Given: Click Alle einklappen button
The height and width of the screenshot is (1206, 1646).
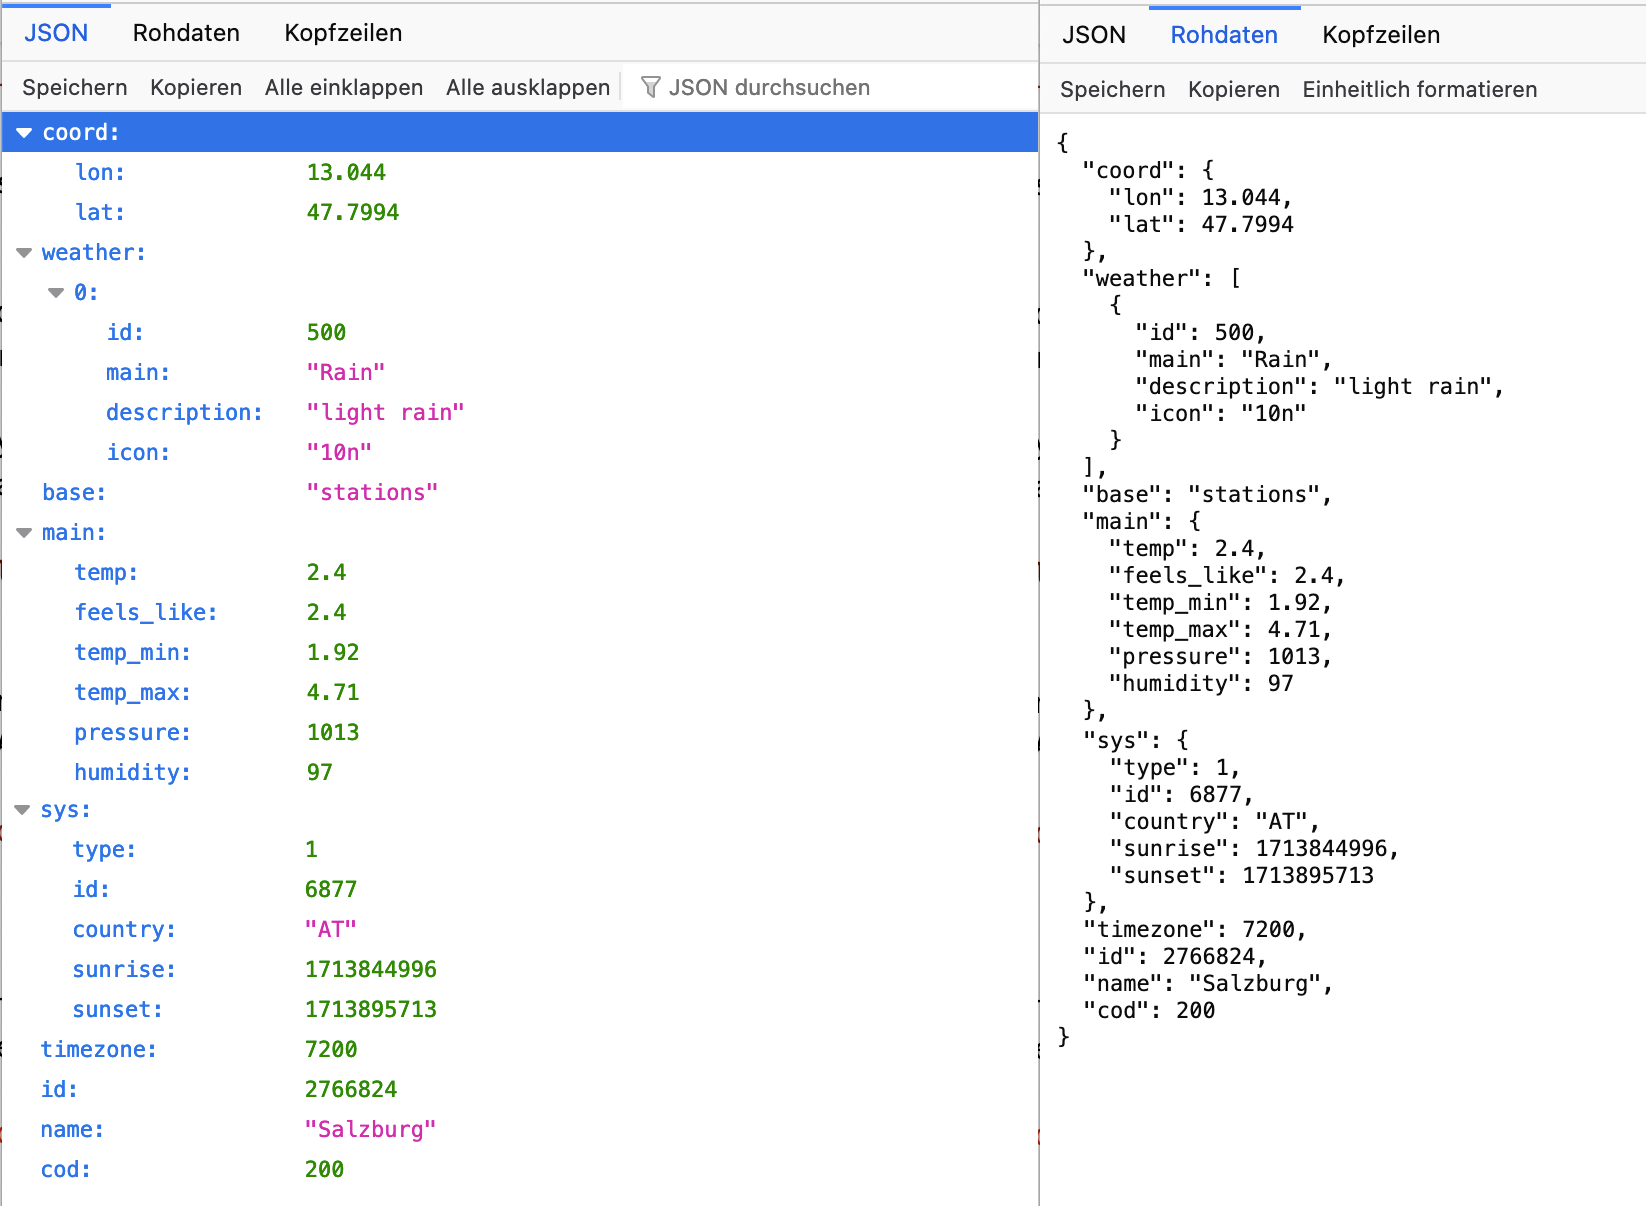Looking at the screenshot, I should [344, 88].
